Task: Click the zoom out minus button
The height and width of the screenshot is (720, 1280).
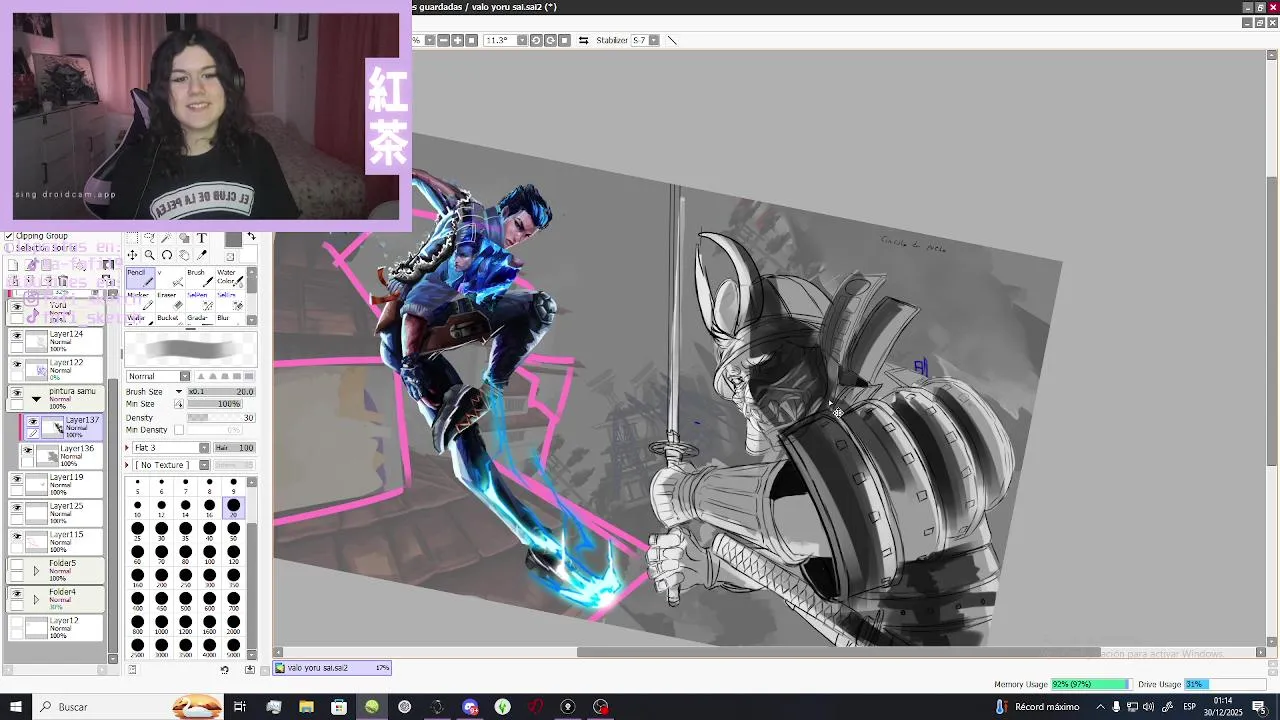Action: click(x=443, y=40)
